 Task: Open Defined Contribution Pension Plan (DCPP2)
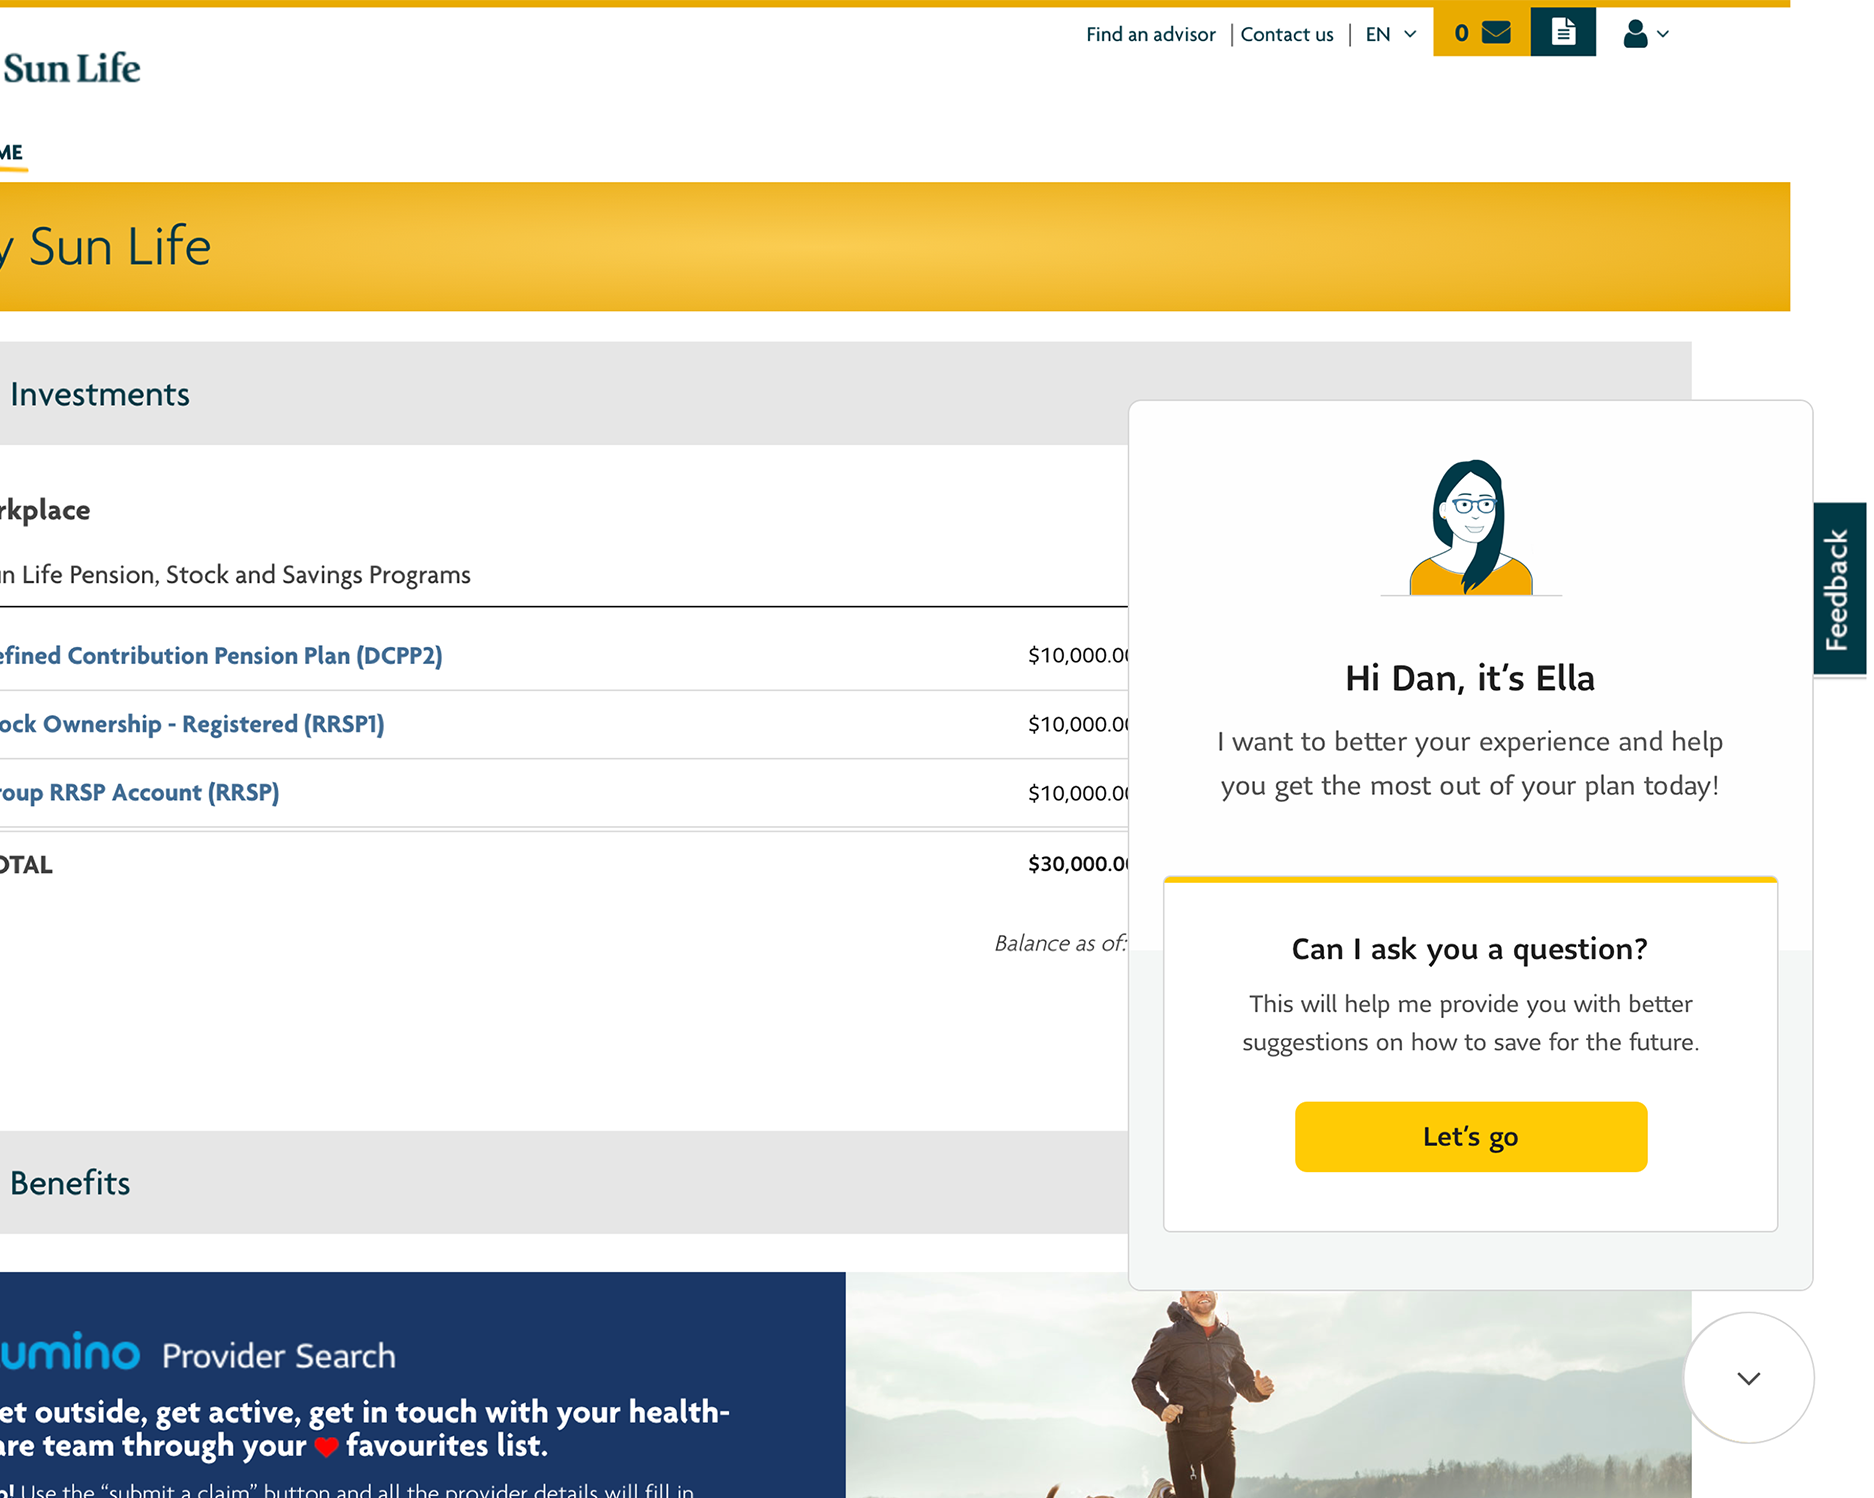tap(220, 655)
